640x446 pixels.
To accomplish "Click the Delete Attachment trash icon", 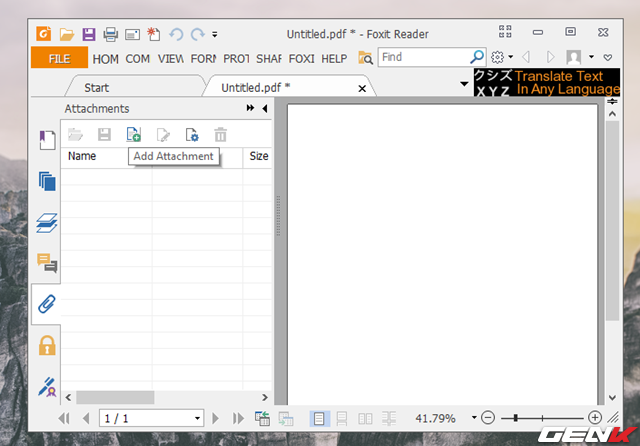I will click(x=220, y=134).
